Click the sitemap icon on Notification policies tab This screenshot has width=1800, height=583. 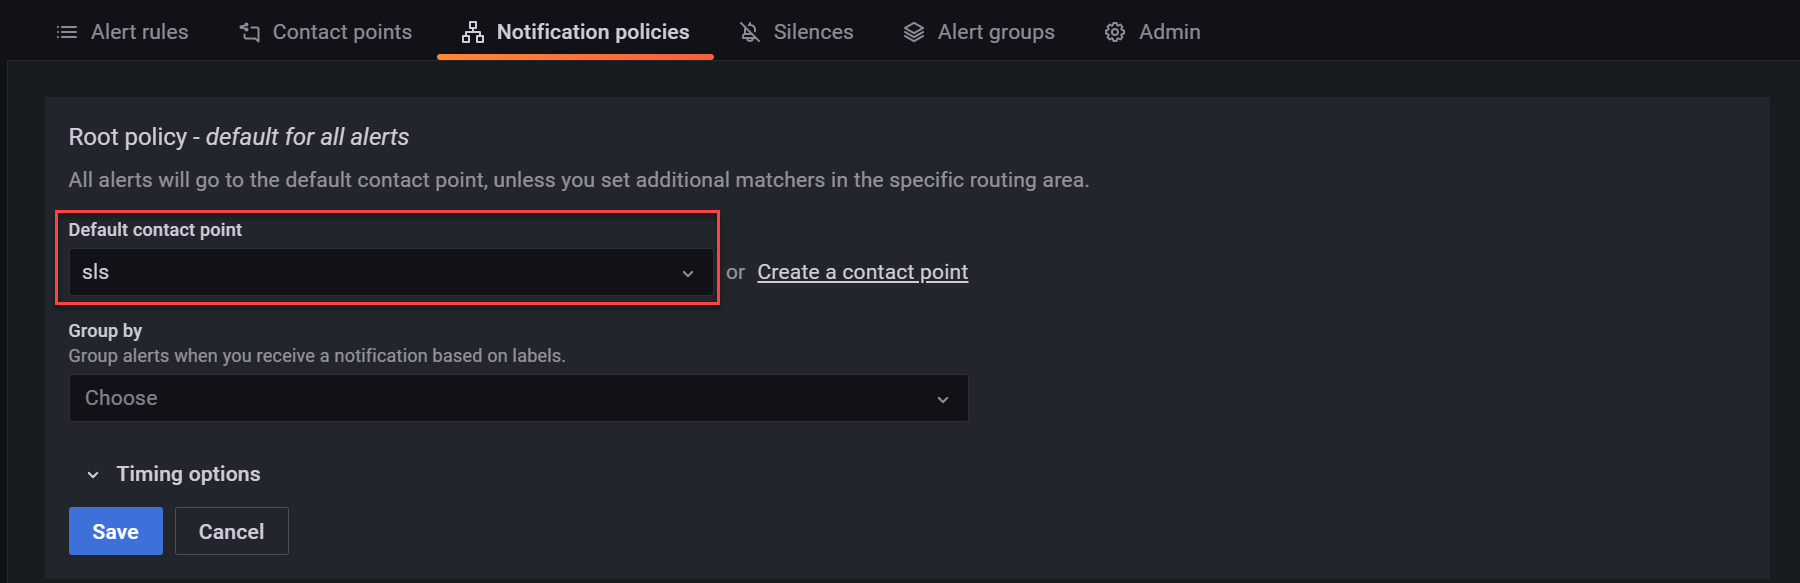tap(470, 31)
